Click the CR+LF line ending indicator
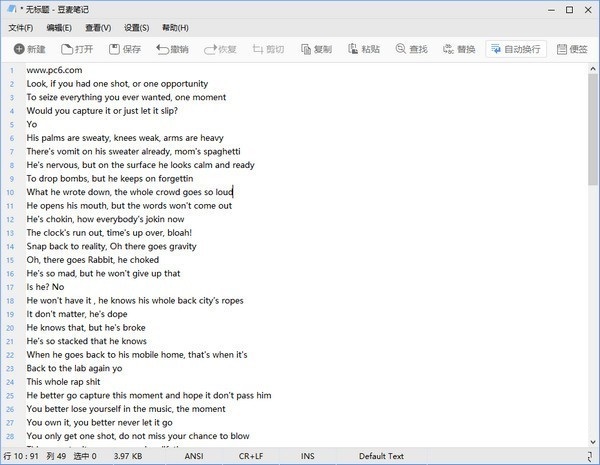Image resolution: width=600 pixels, height=465 pixels. tap(251, 456)
